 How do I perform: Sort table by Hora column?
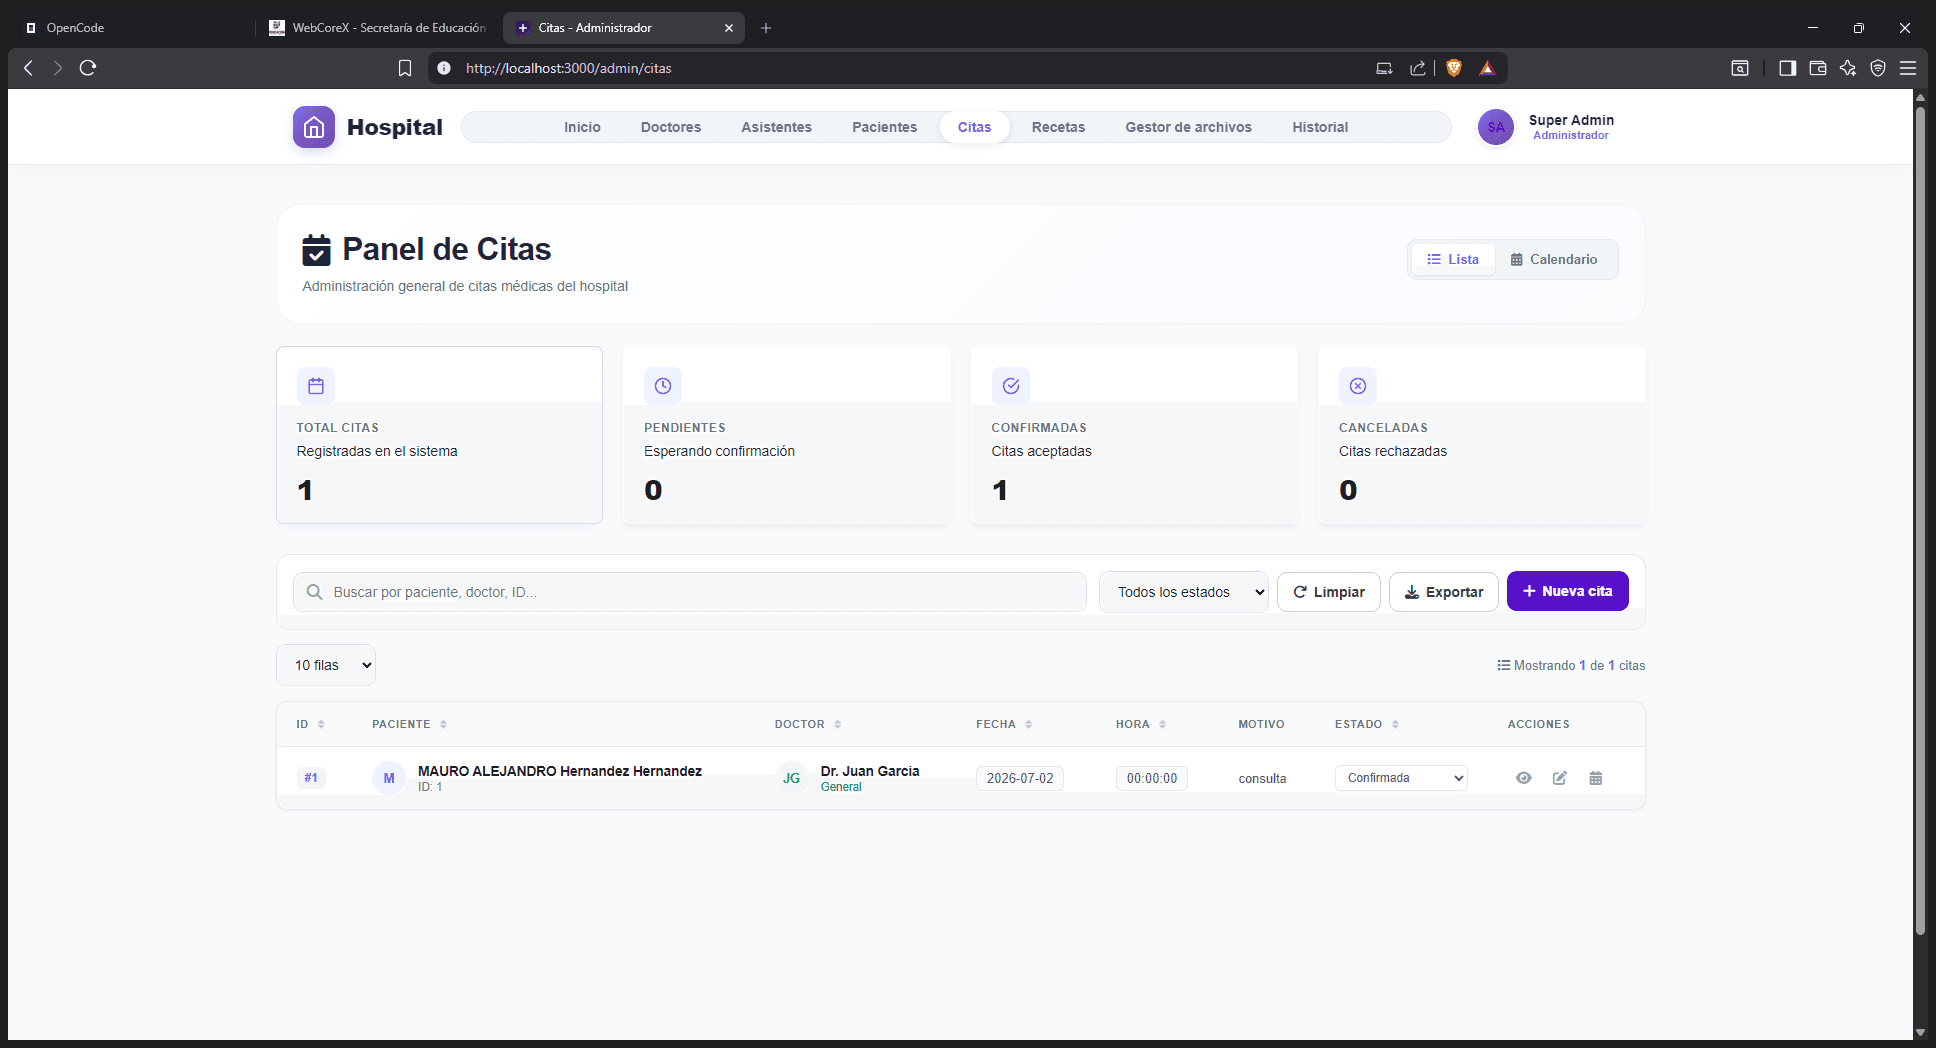tap(1141, 724)
